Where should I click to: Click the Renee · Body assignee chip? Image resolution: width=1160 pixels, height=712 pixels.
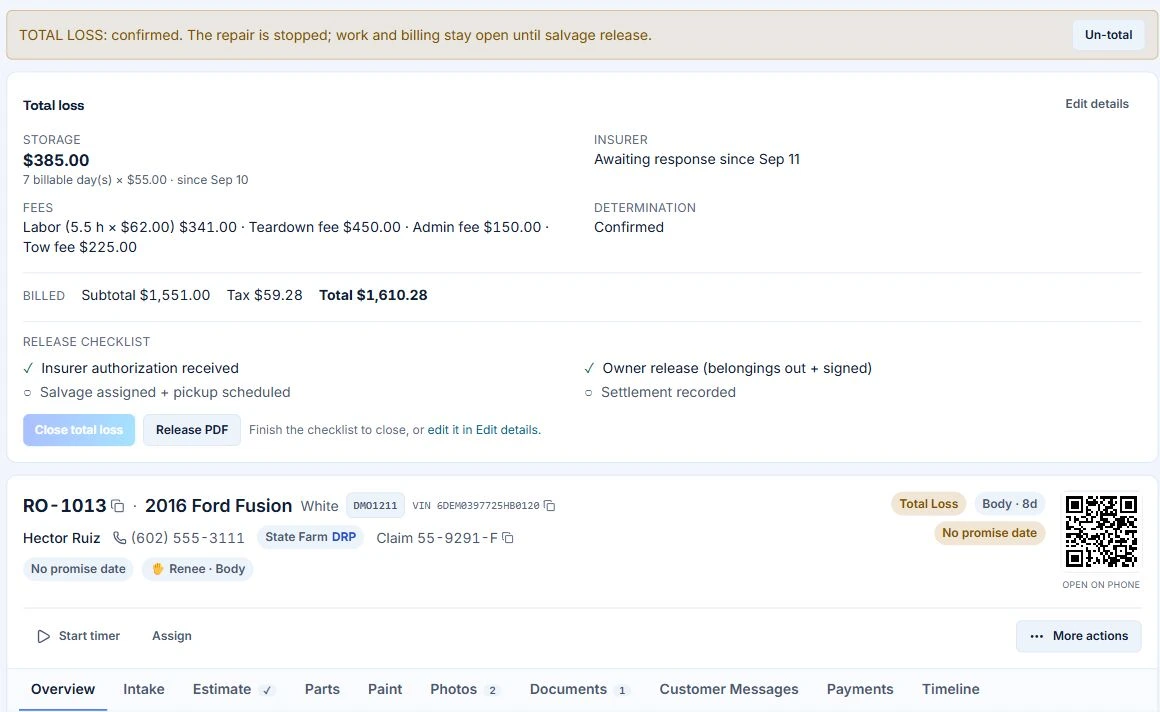[198, 569]
